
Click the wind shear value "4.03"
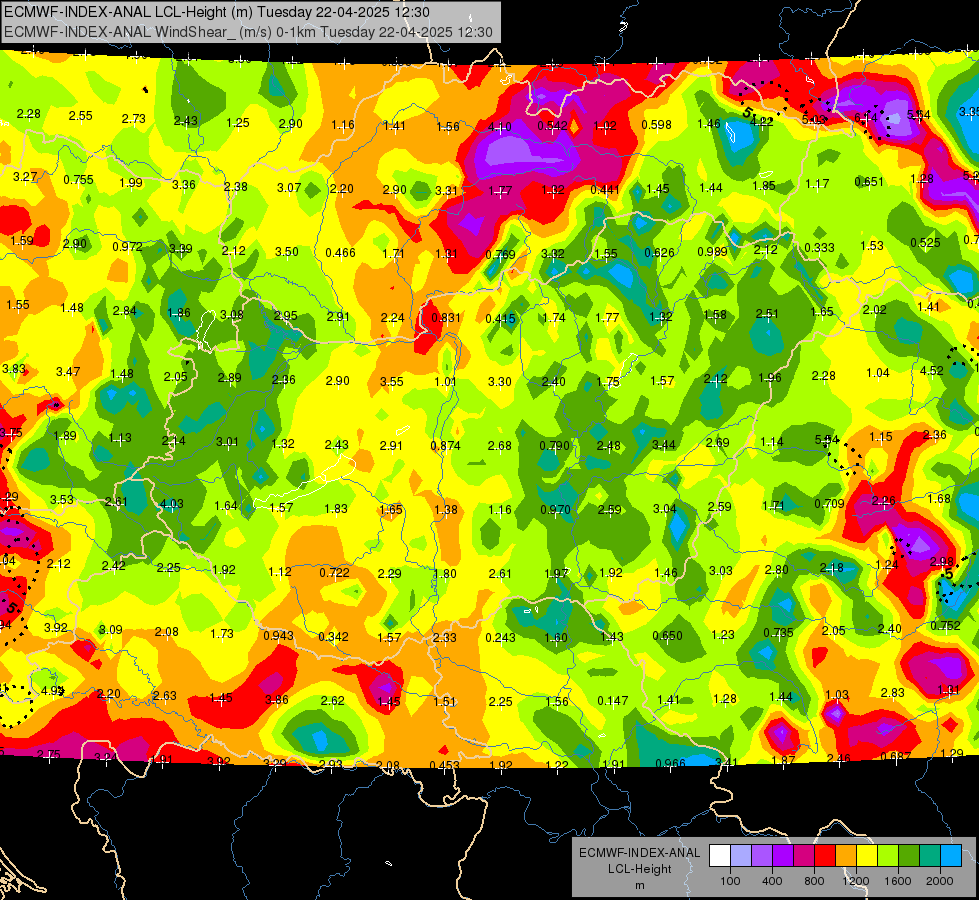coord(172,504)
